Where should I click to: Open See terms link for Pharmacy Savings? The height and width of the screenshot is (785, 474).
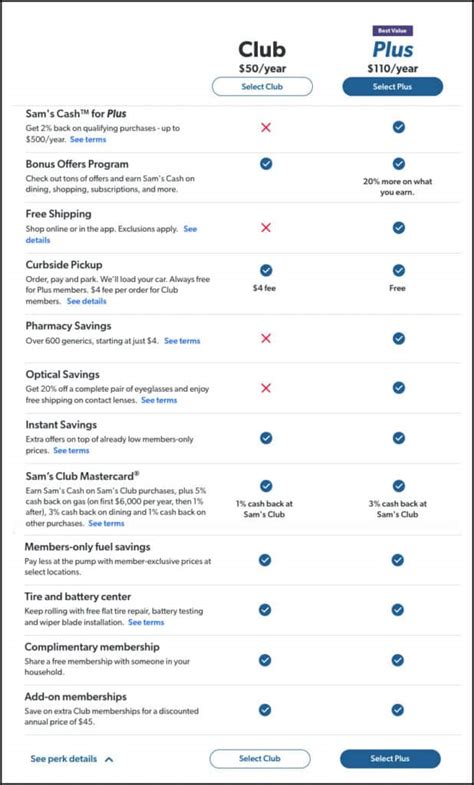coord(182,341)
